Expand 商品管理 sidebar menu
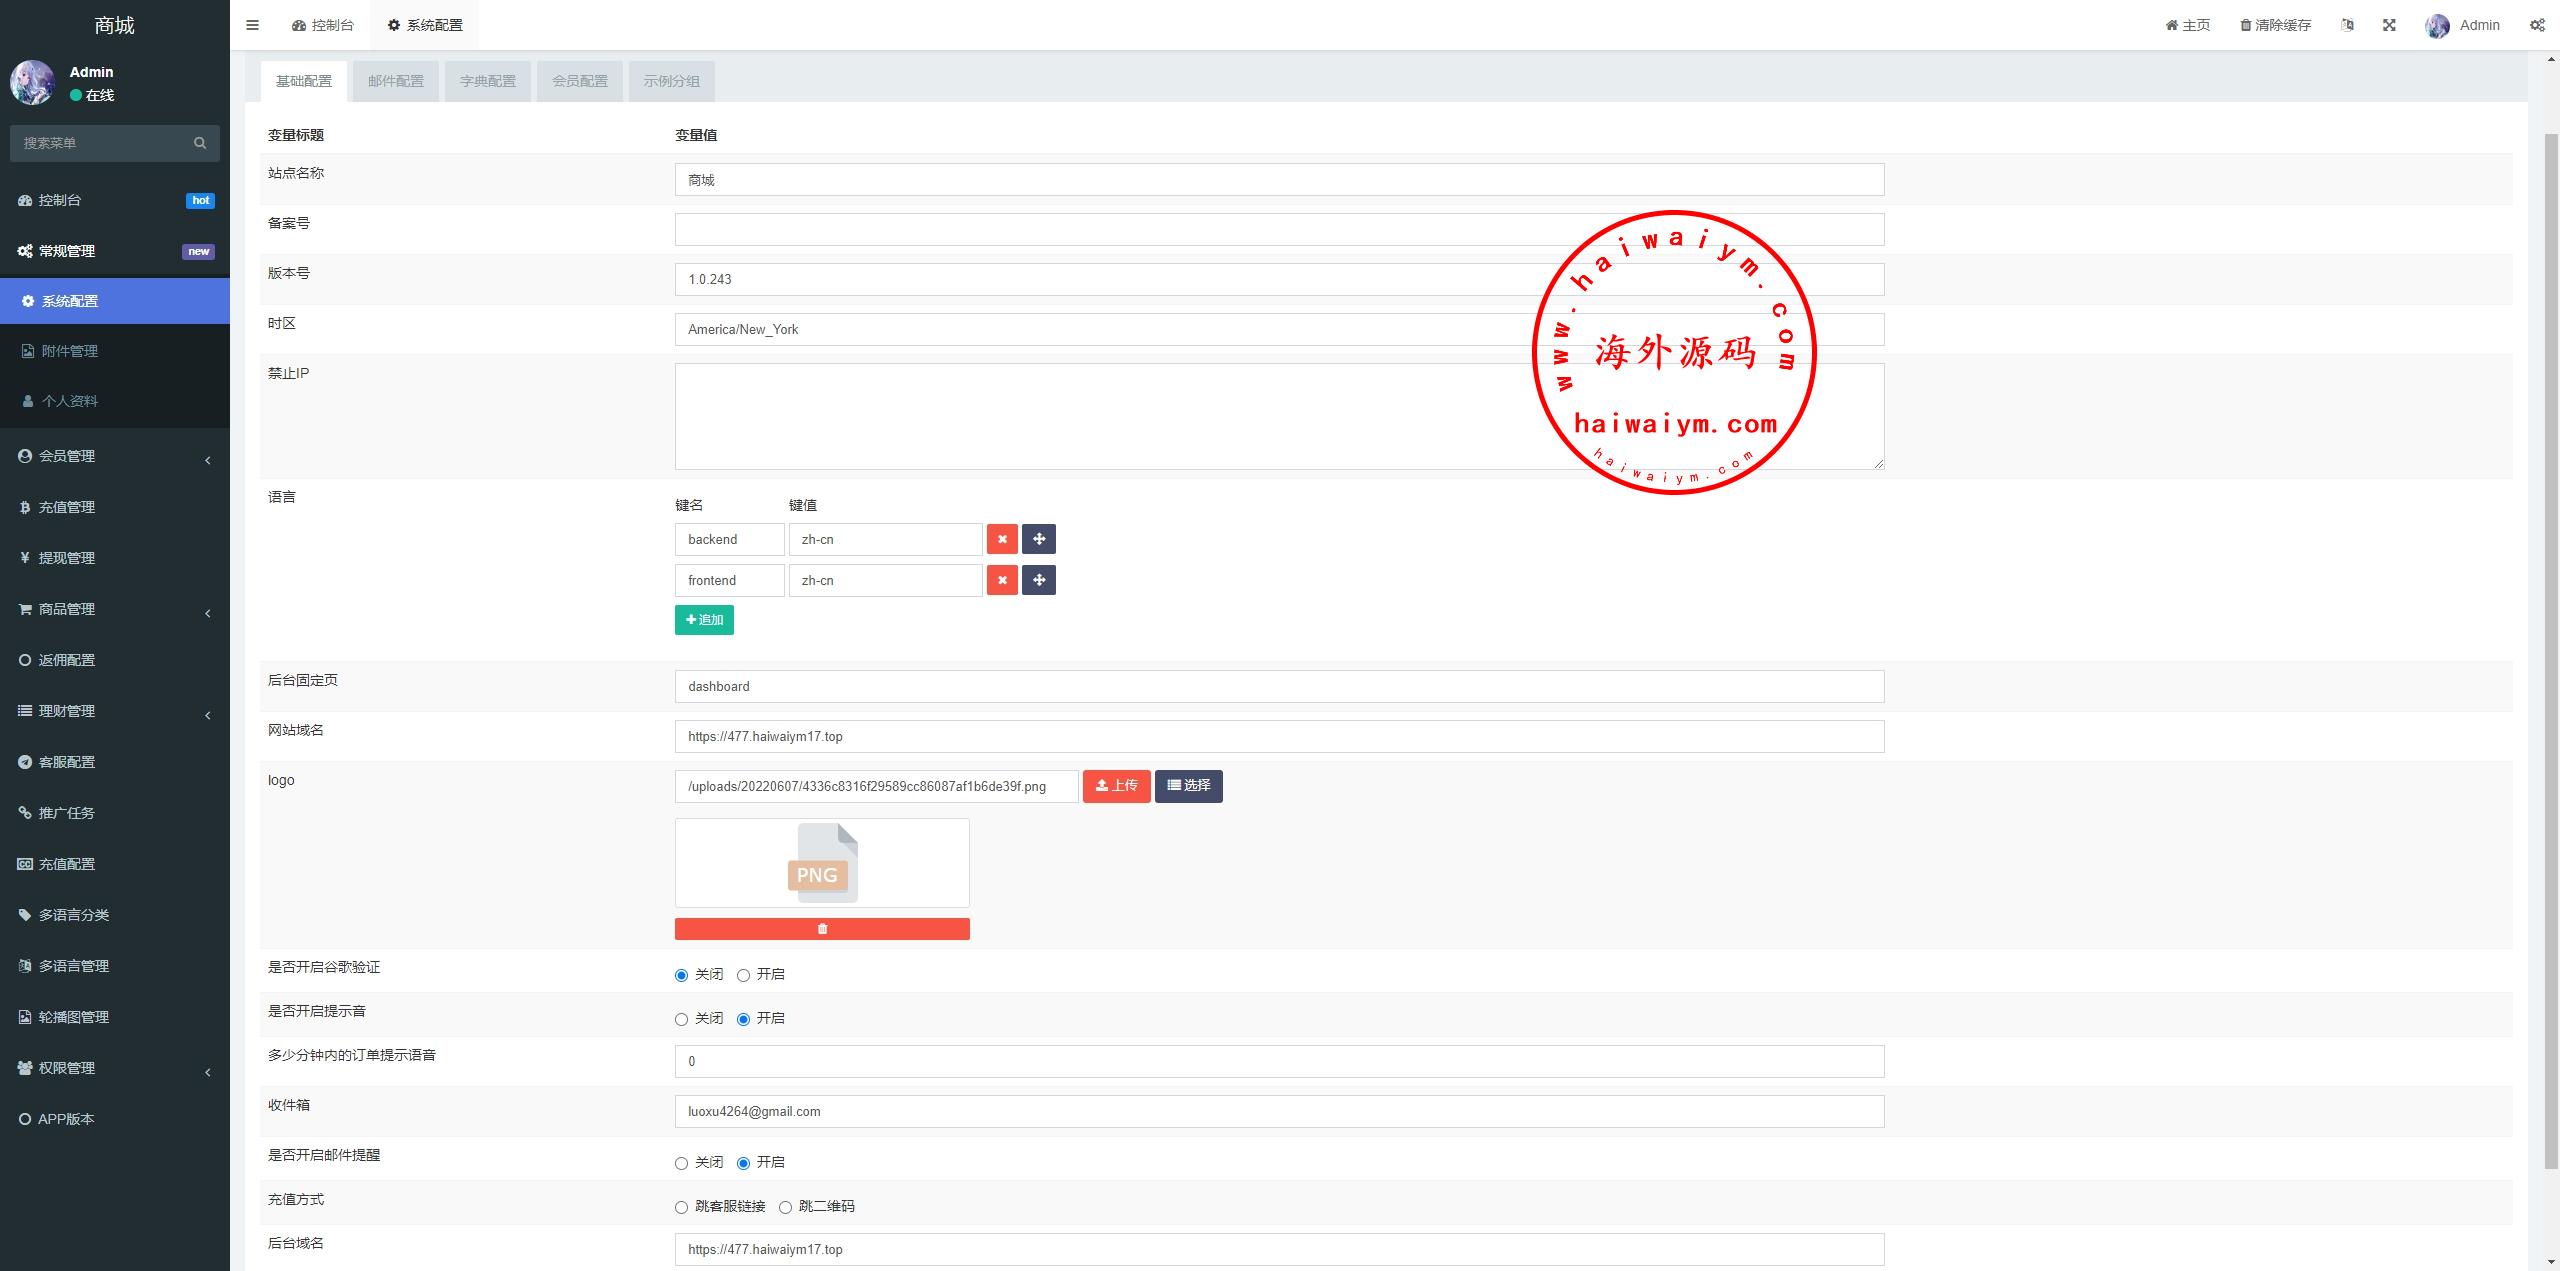Screen dimensions: 2560x1271 point(115,609)
